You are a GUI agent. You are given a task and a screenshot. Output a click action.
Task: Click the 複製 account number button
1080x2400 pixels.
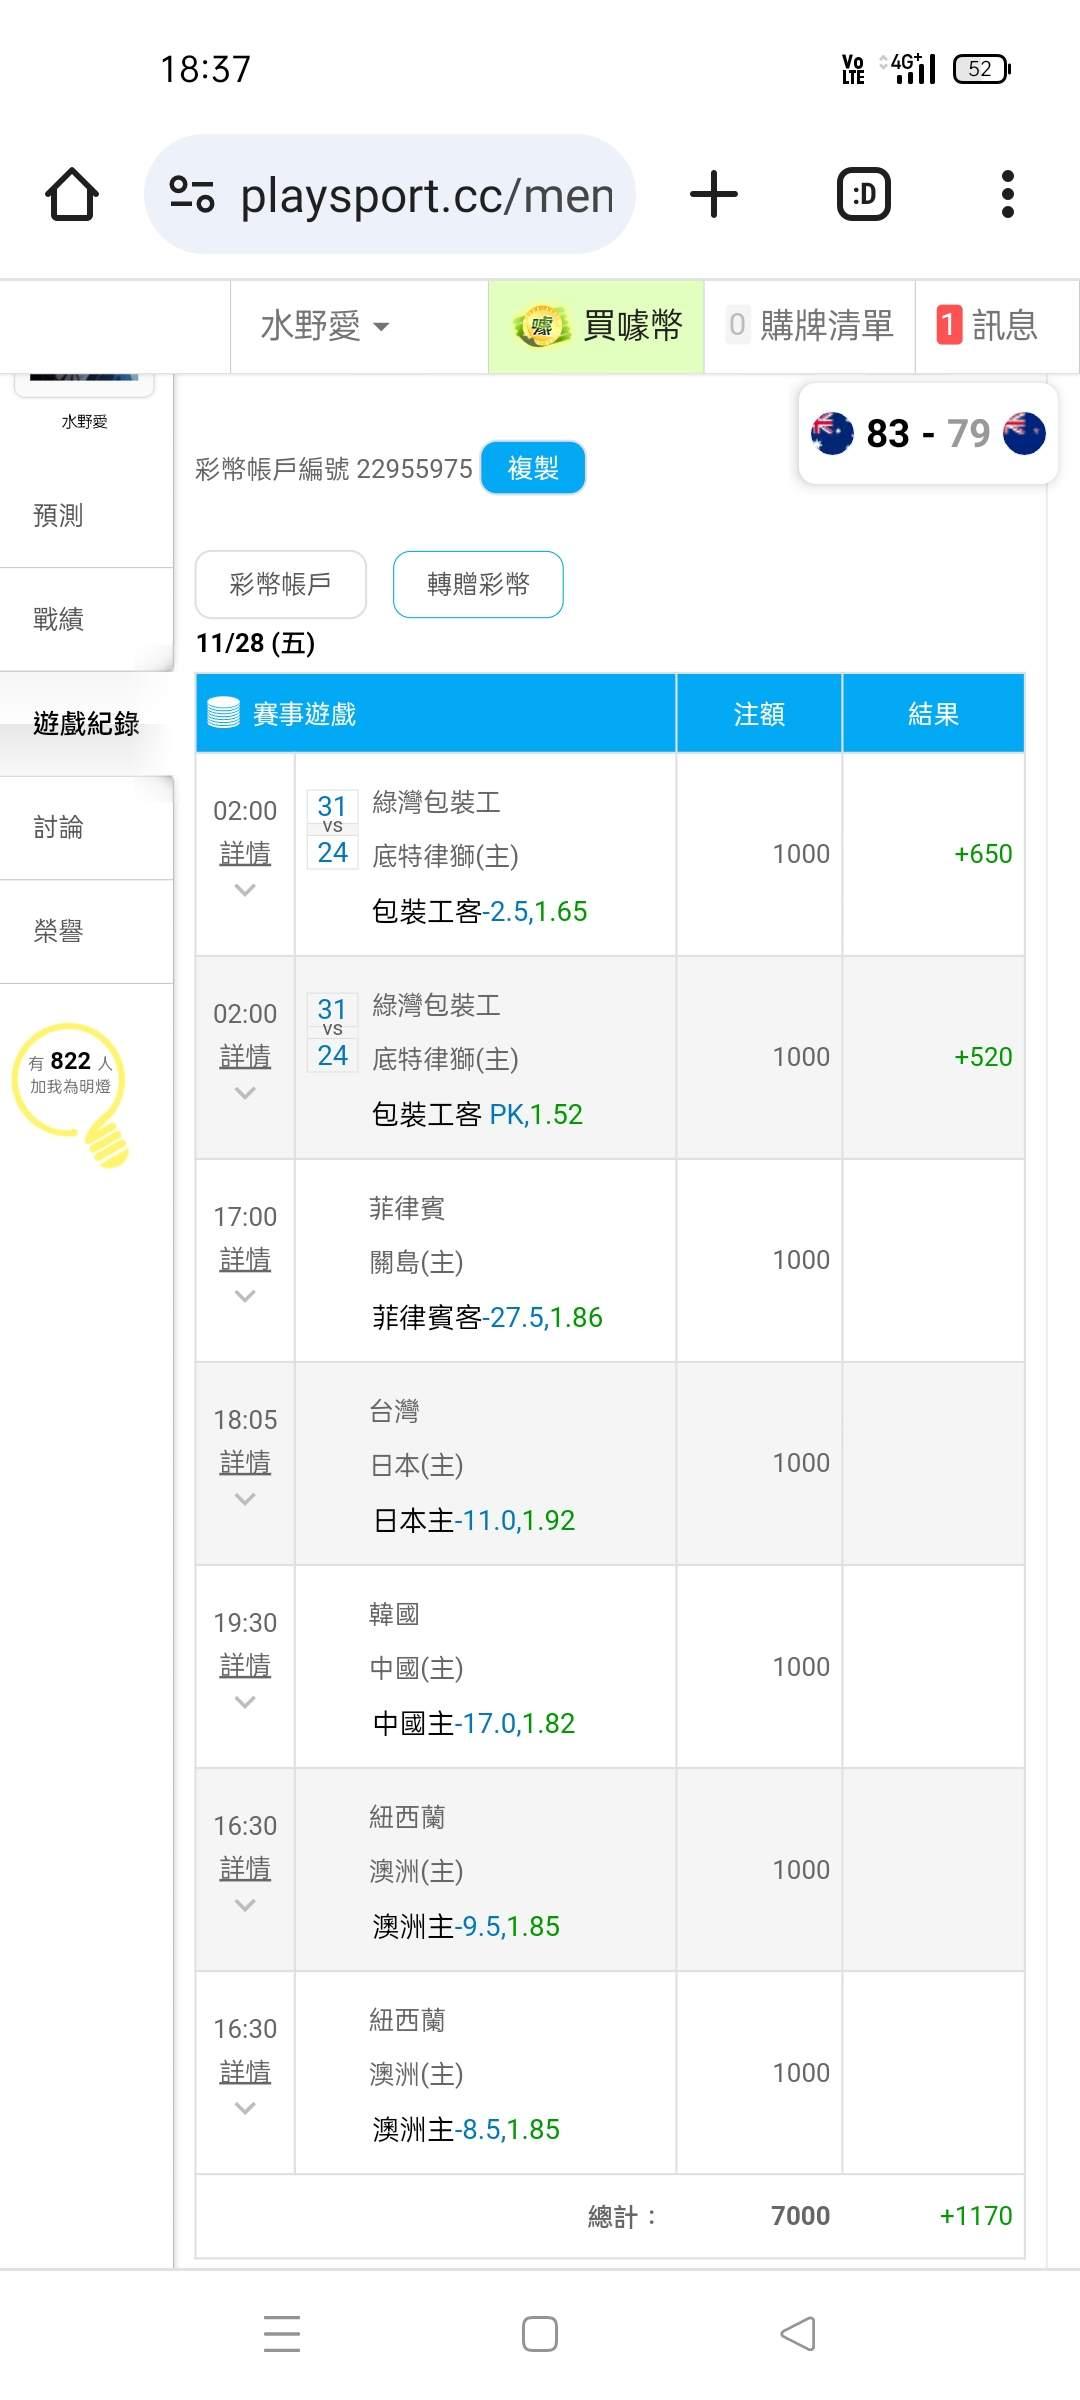click(x=532, y=468)
